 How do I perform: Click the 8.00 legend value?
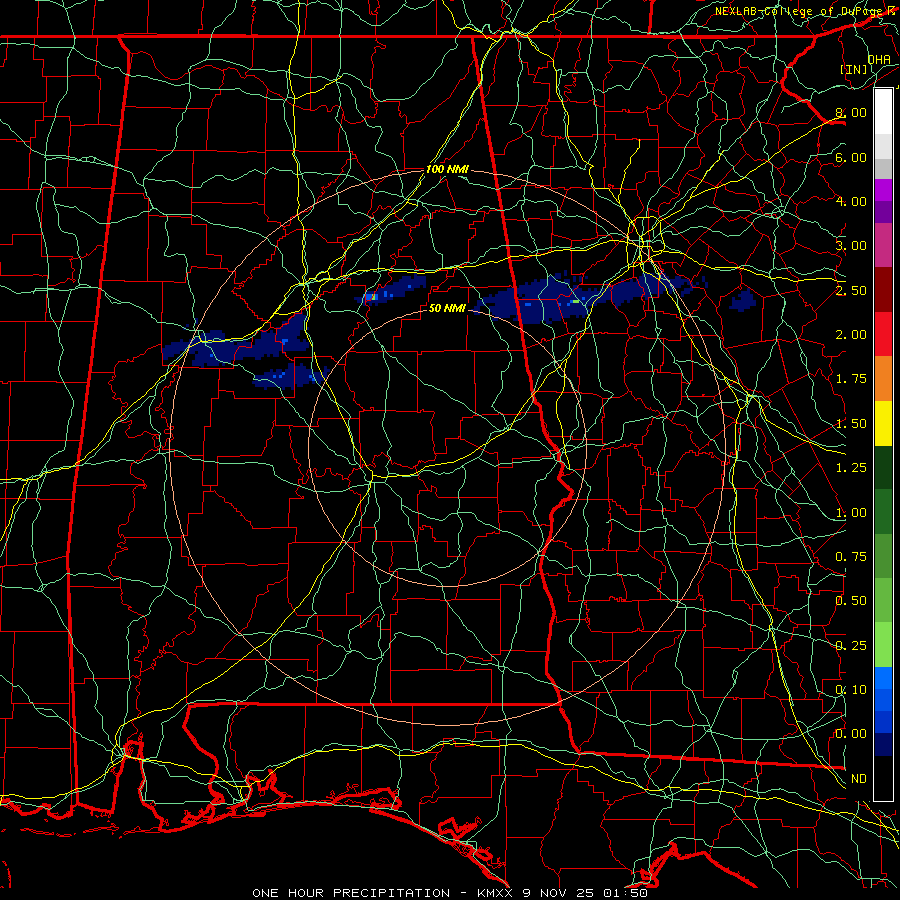[x=851, y=112]
